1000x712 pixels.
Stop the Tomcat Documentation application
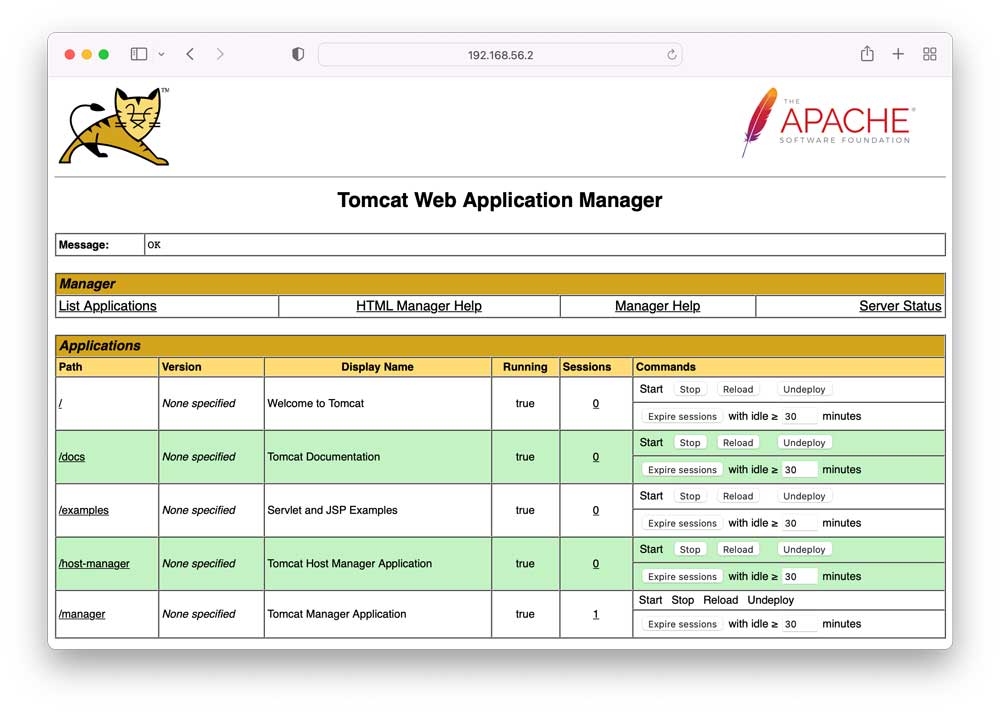click(x=689, y=443)
